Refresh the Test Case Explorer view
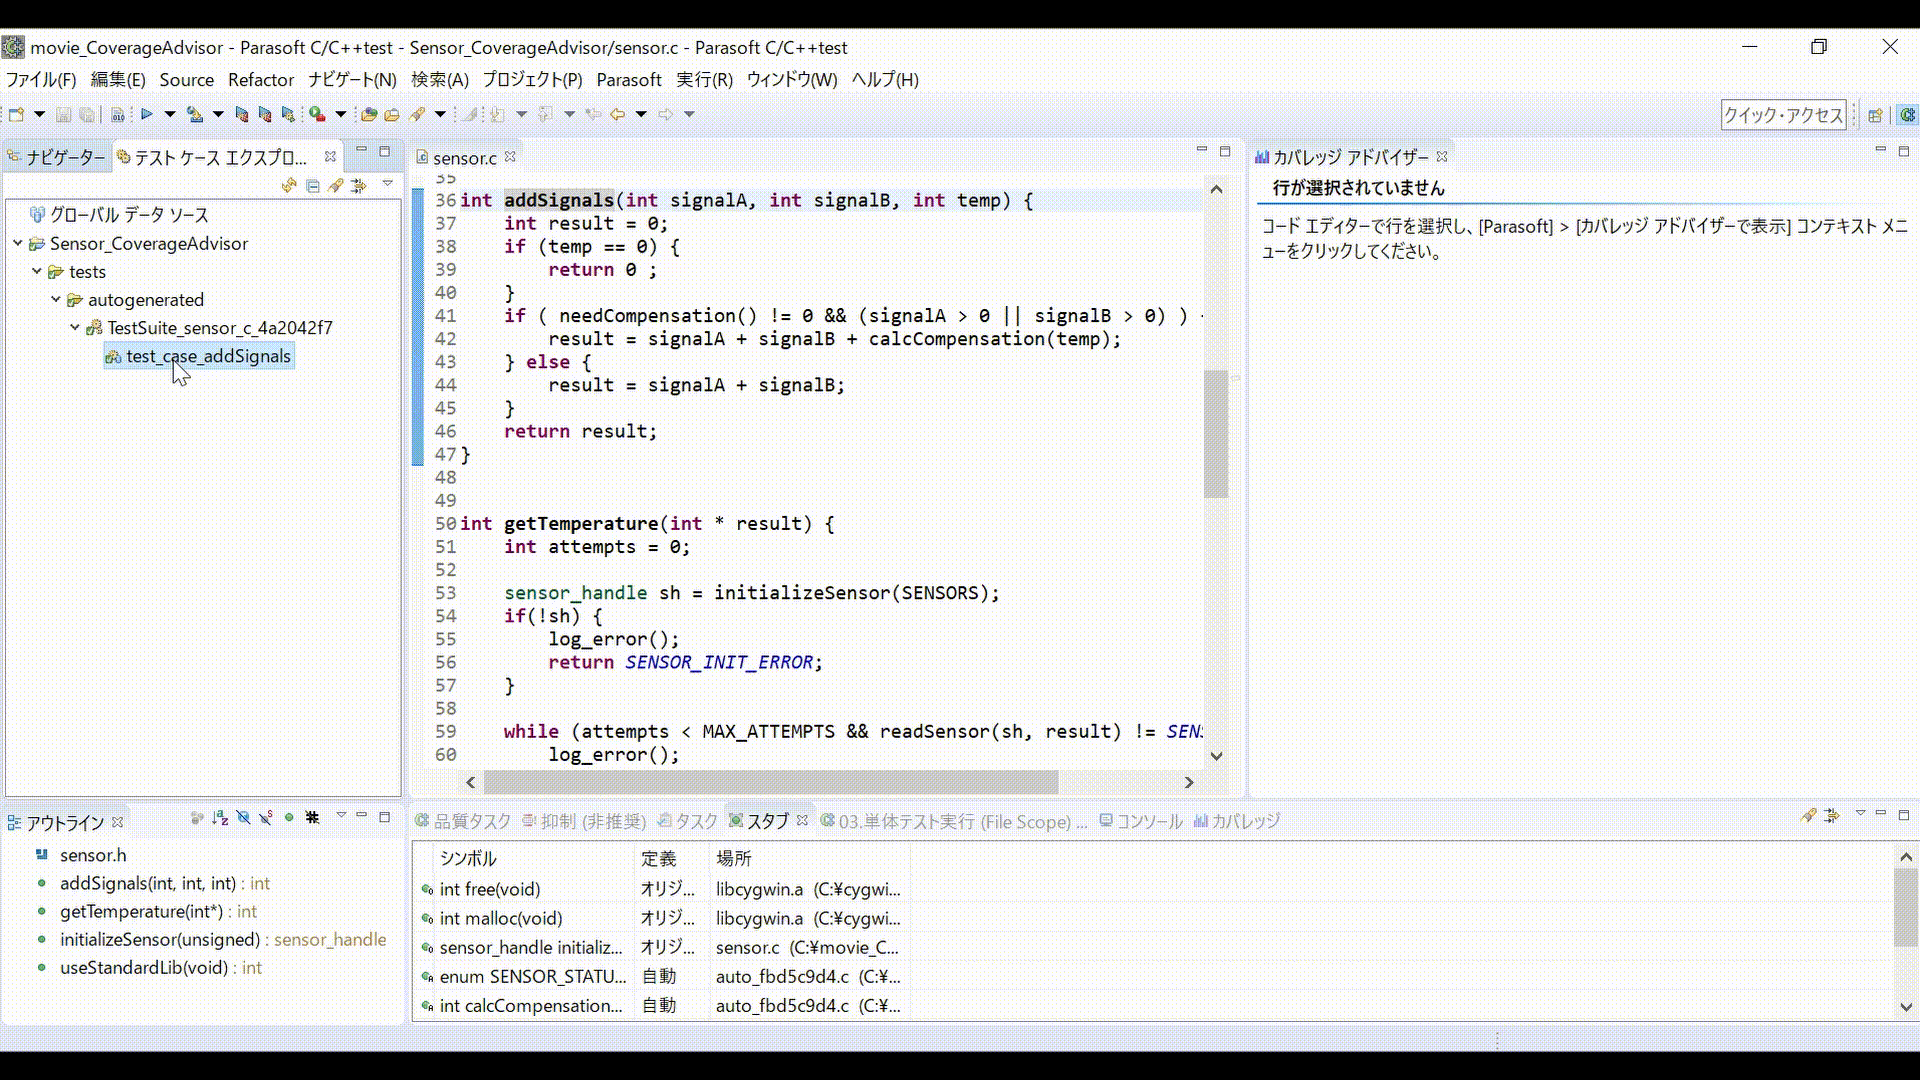The height and width of the screenshot is (1080, 1920). tap(289, 185)
